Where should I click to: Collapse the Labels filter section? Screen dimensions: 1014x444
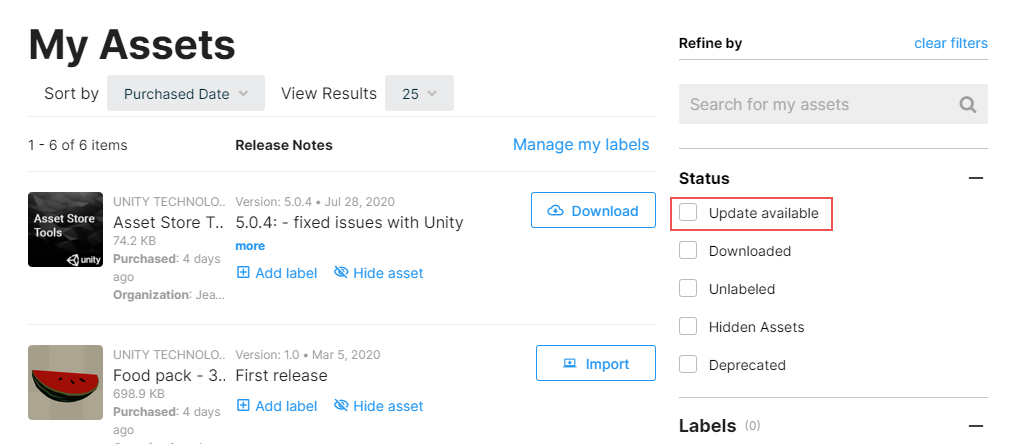click(x=976, y=426)
